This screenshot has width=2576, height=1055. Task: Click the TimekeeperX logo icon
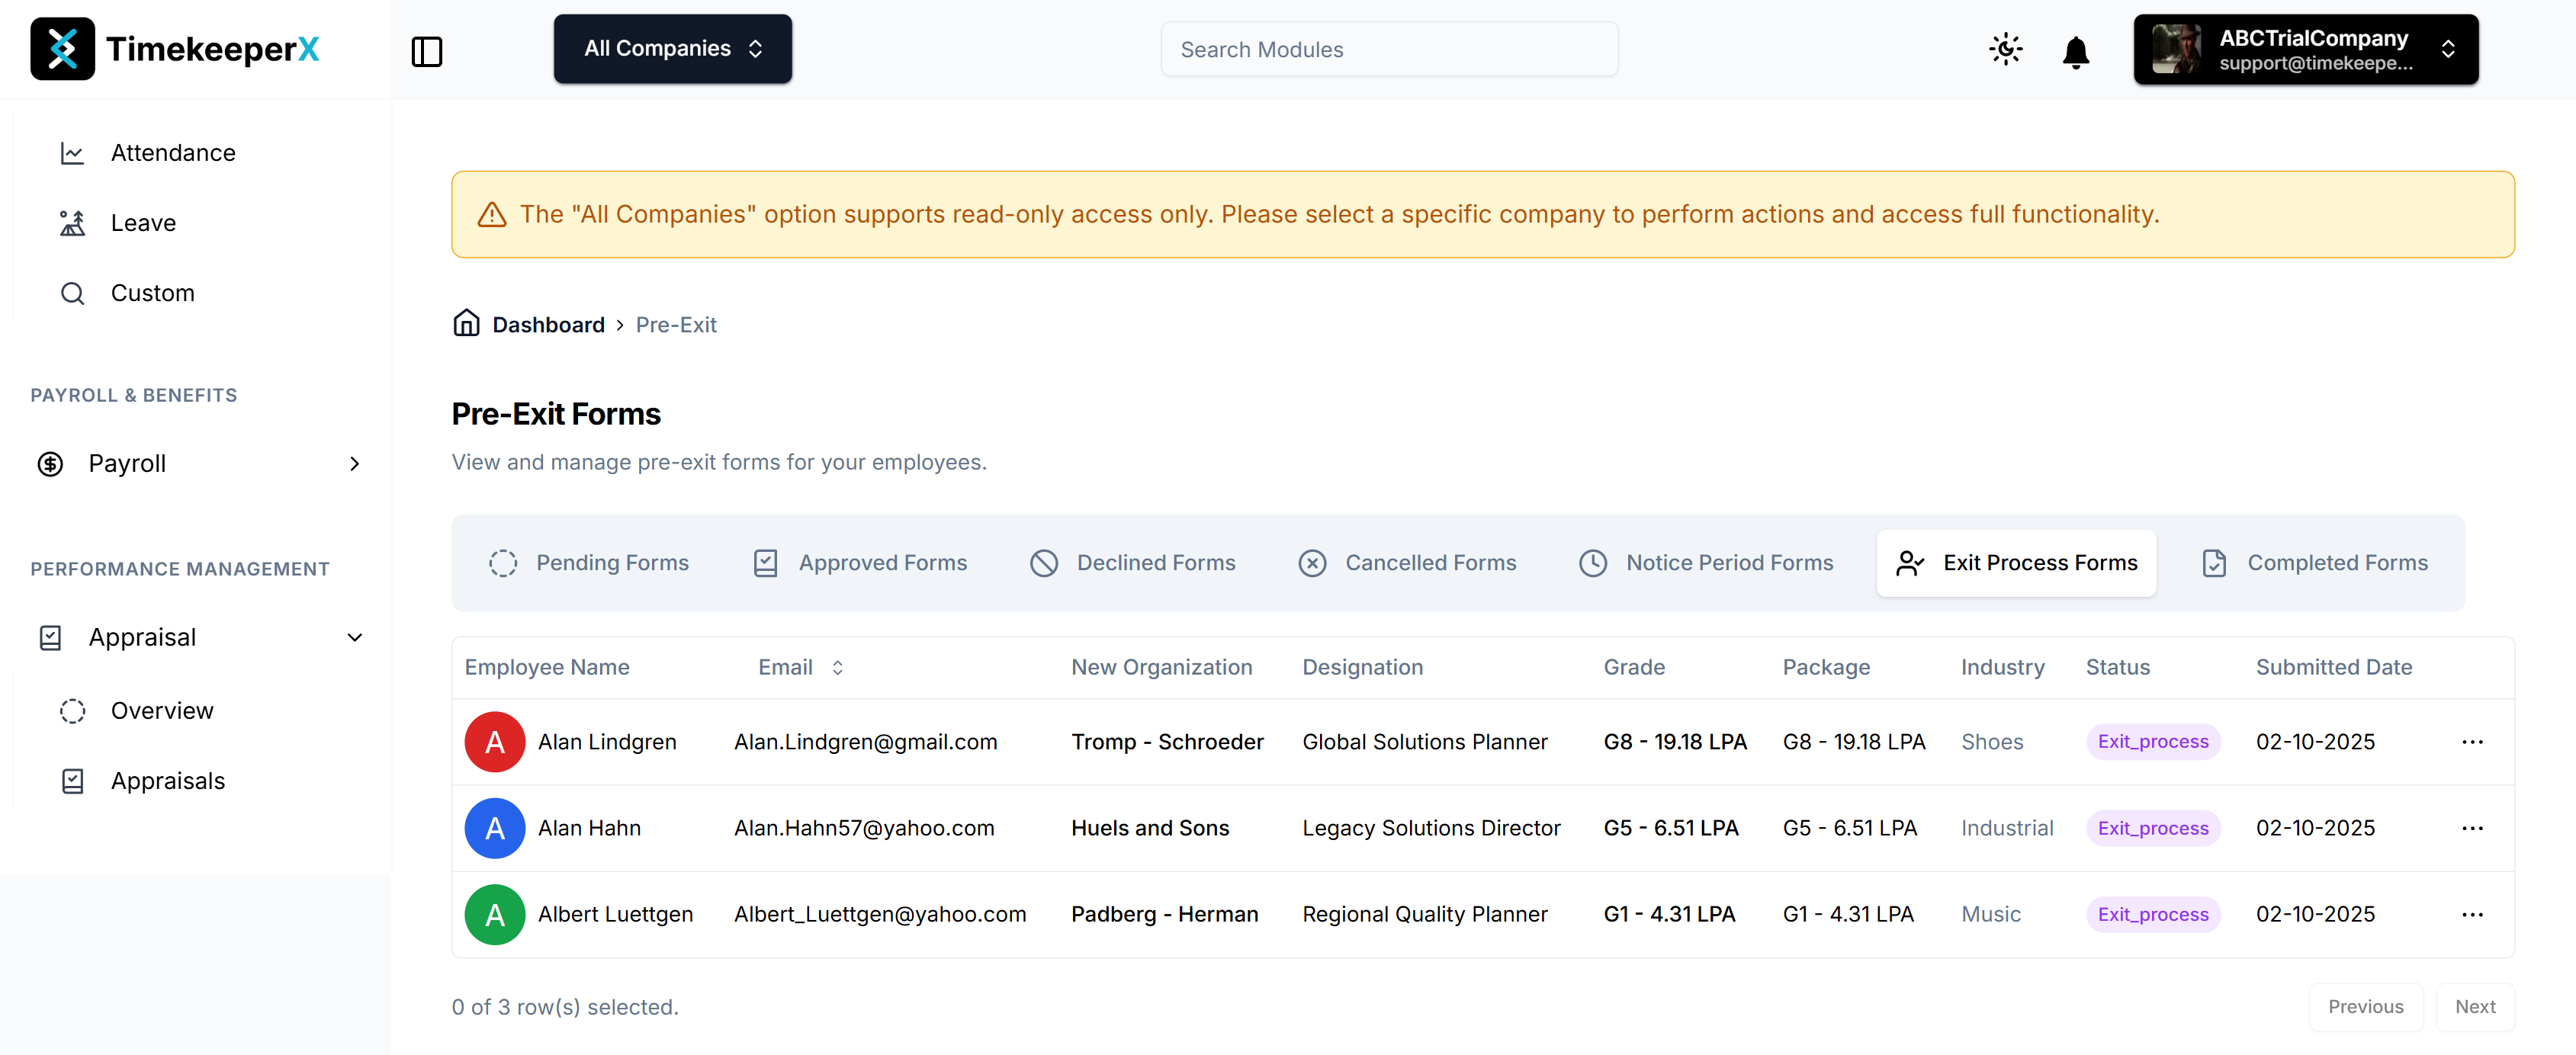pyautogui.click(x=62, y=49)
